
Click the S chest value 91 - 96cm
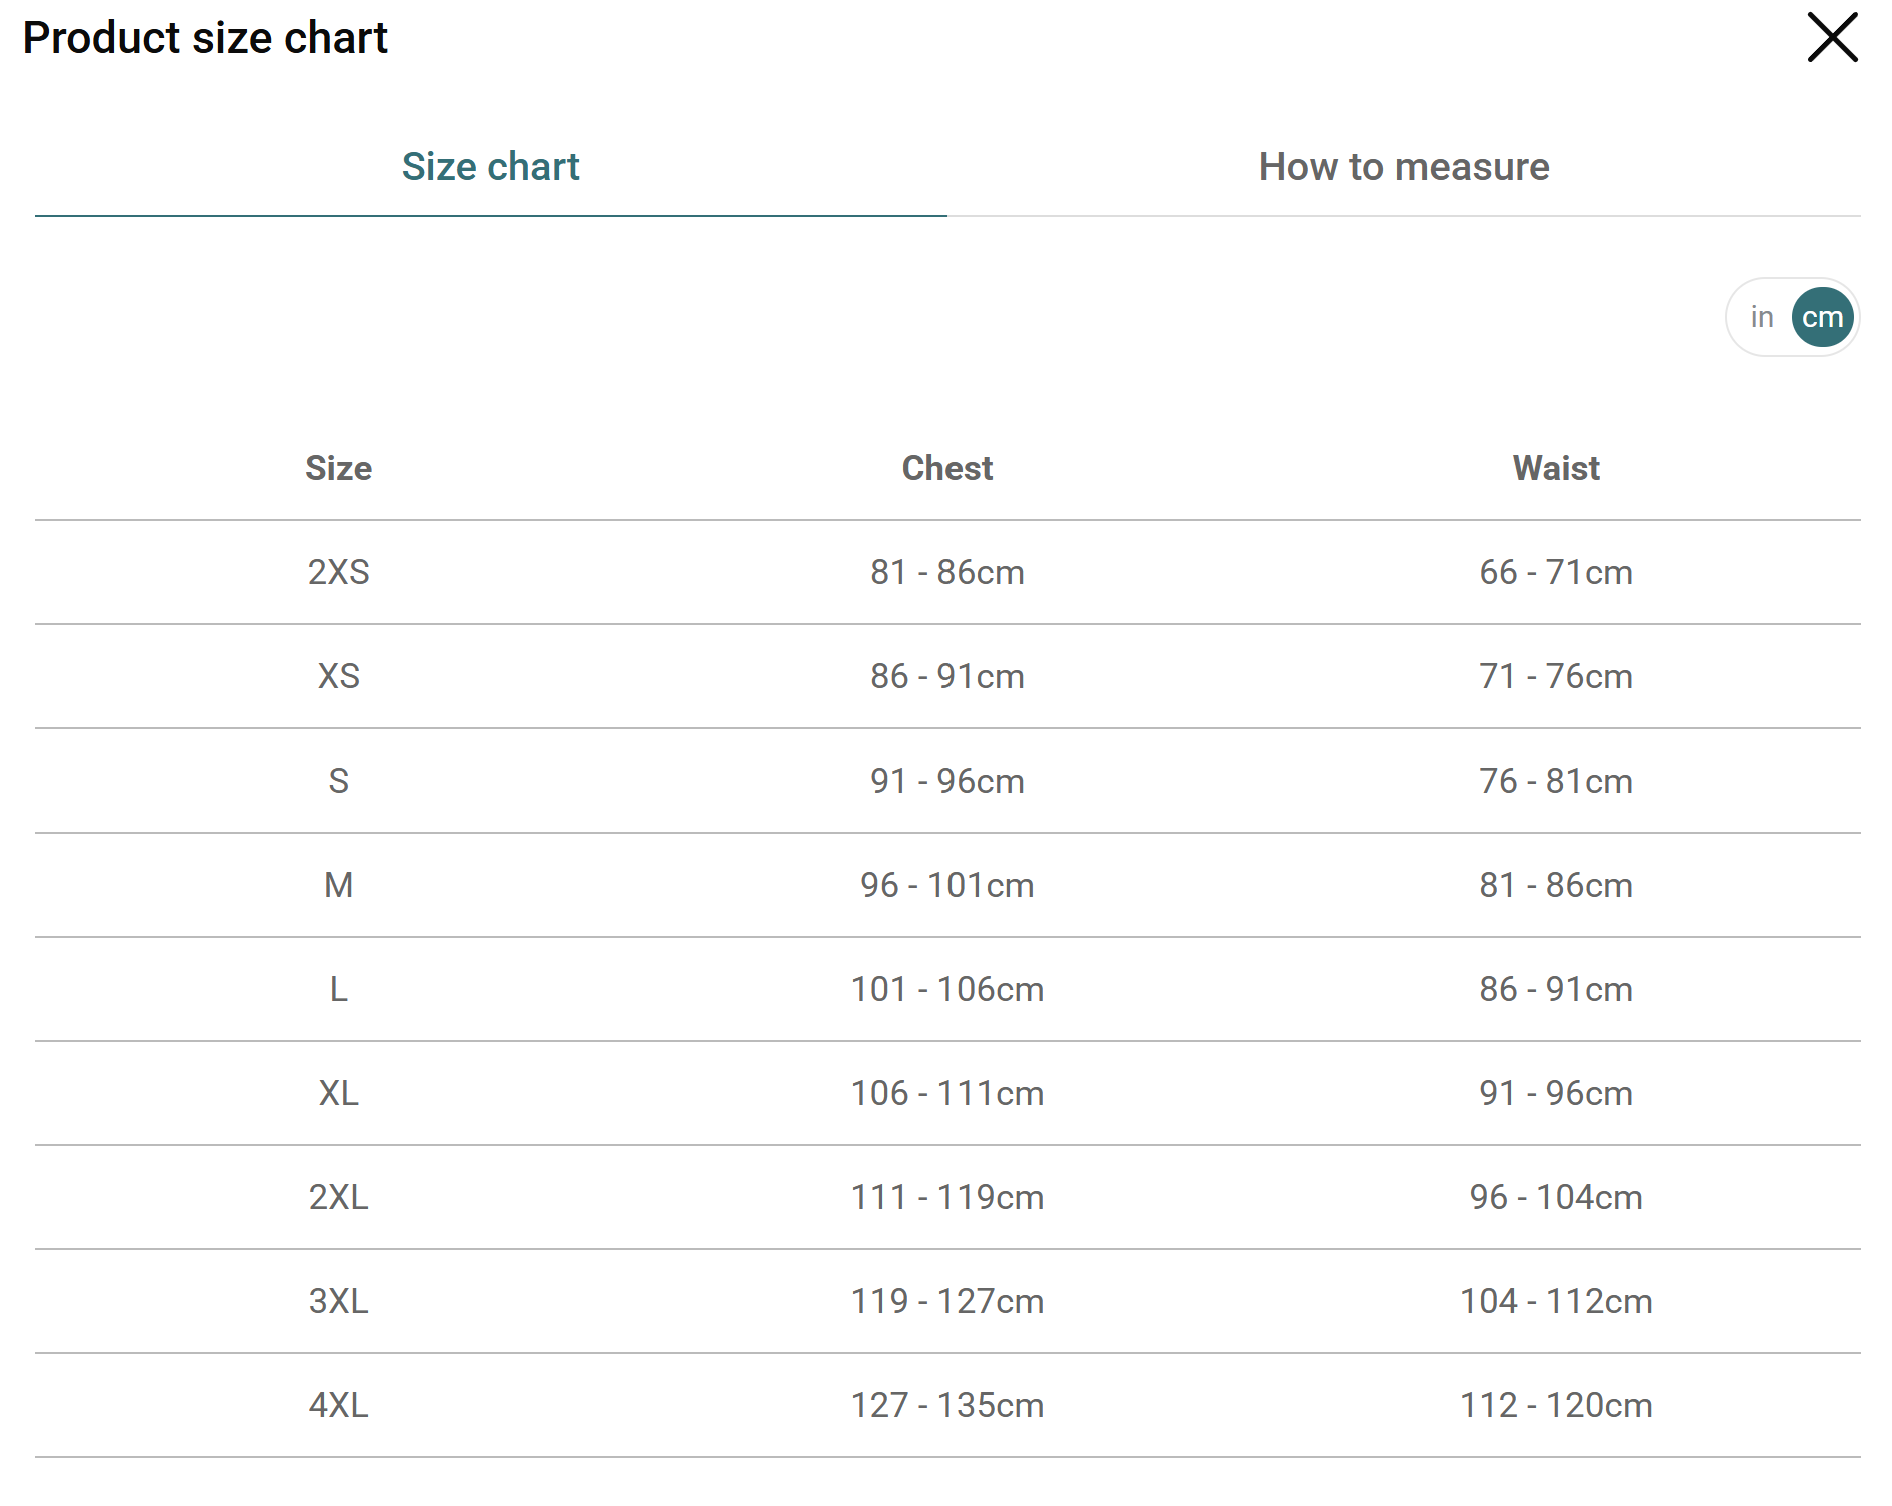point(947,781)
